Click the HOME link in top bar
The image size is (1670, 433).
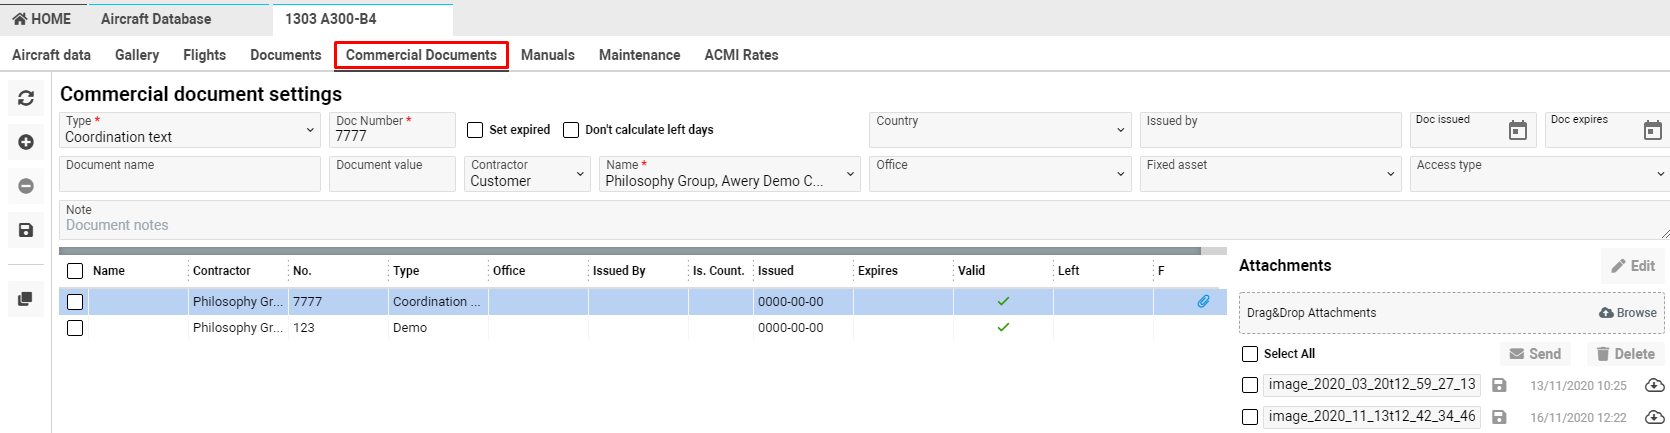(42, 19)
